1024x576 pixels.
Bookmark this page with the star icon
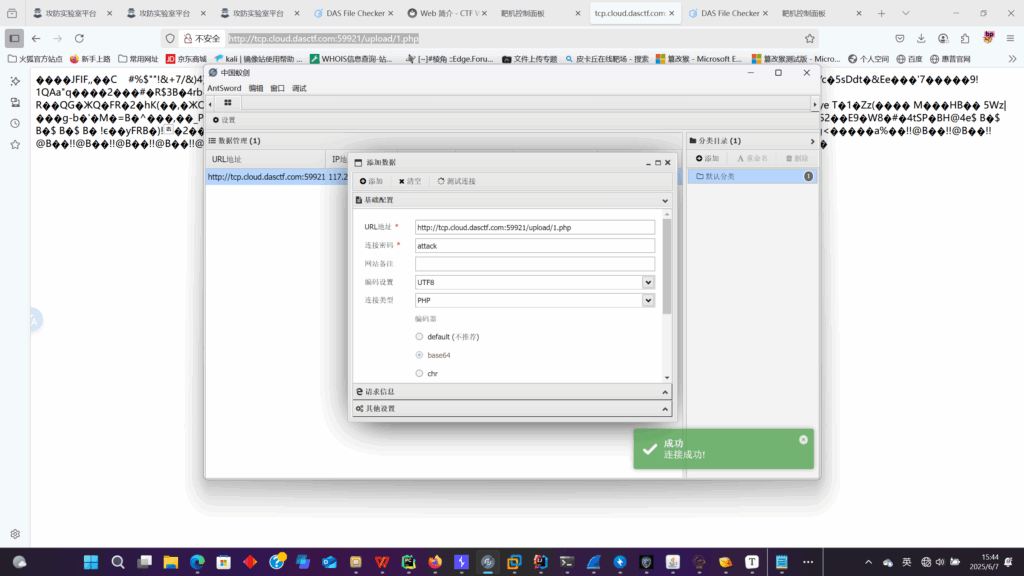810,39
